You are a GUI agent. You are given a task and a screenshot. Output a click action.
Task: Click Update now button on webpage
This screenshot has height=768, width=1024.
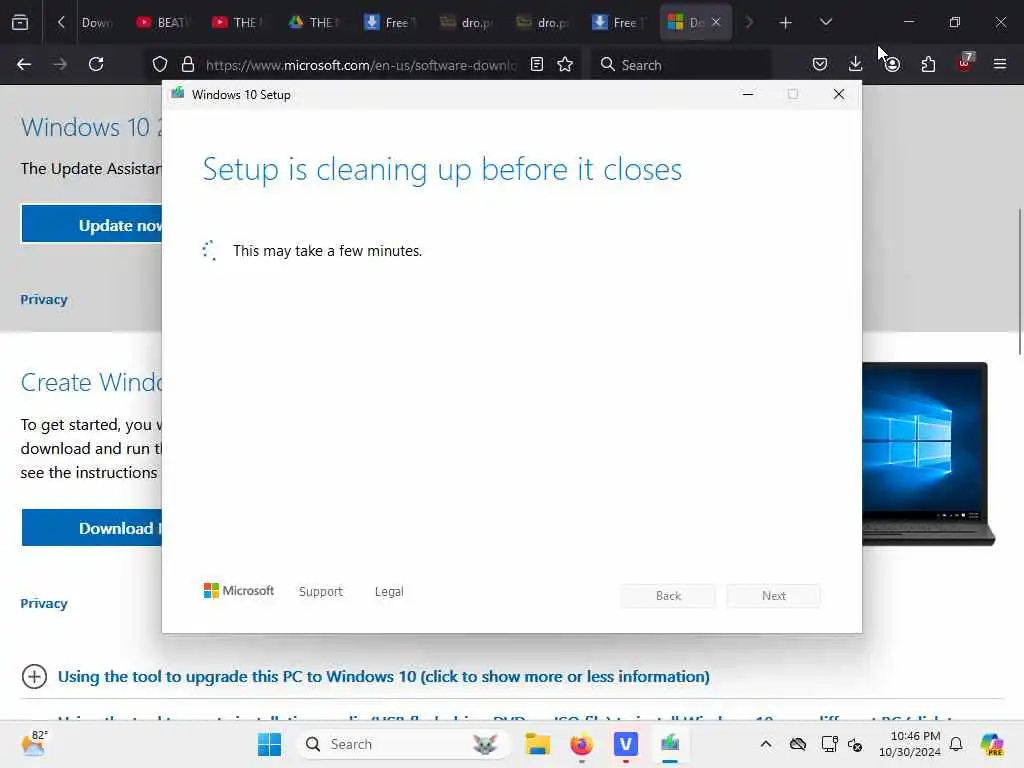[x=91, y=225]
